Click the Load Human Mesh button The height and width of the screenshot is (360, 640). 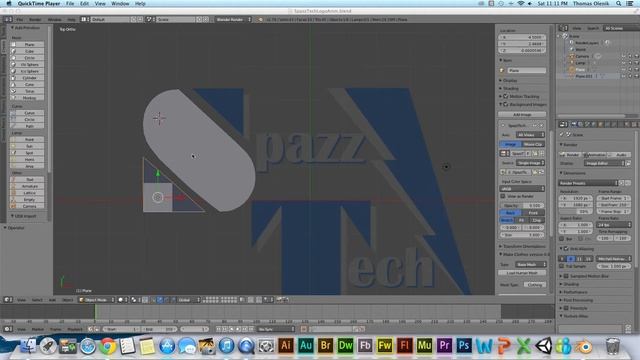point(522,273)
